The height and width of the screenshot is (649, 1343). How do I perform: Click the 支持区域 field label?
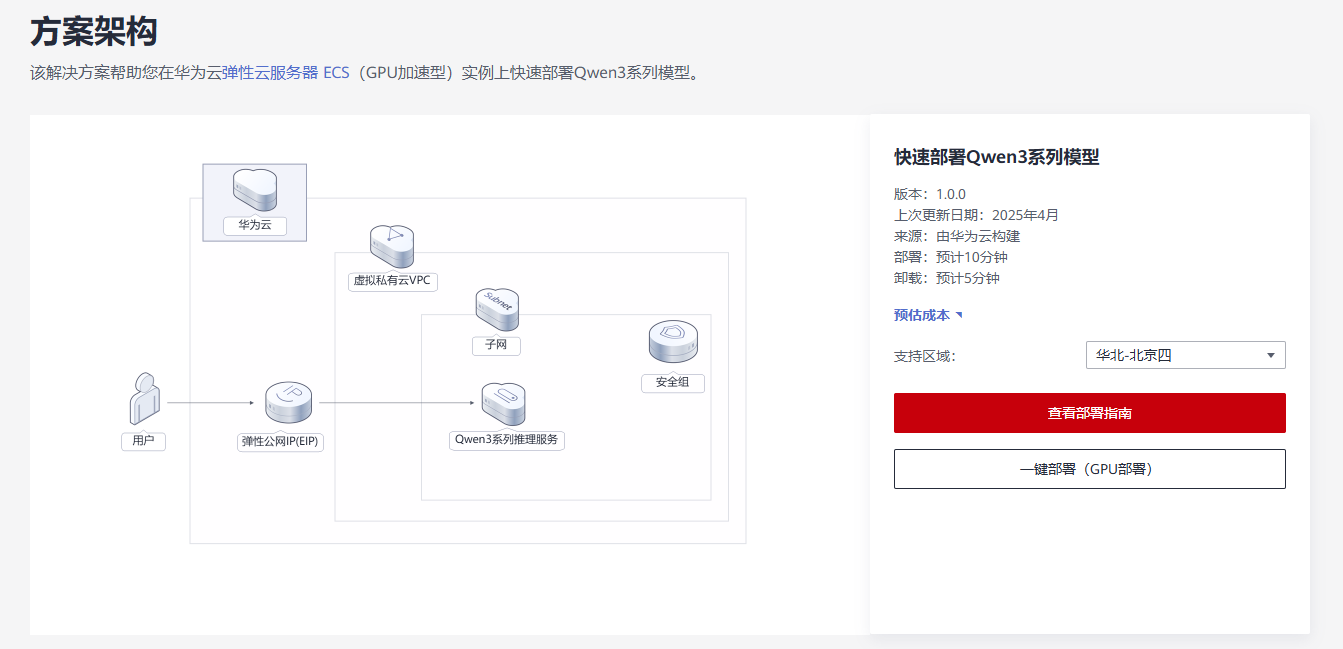tap(925, 356)
